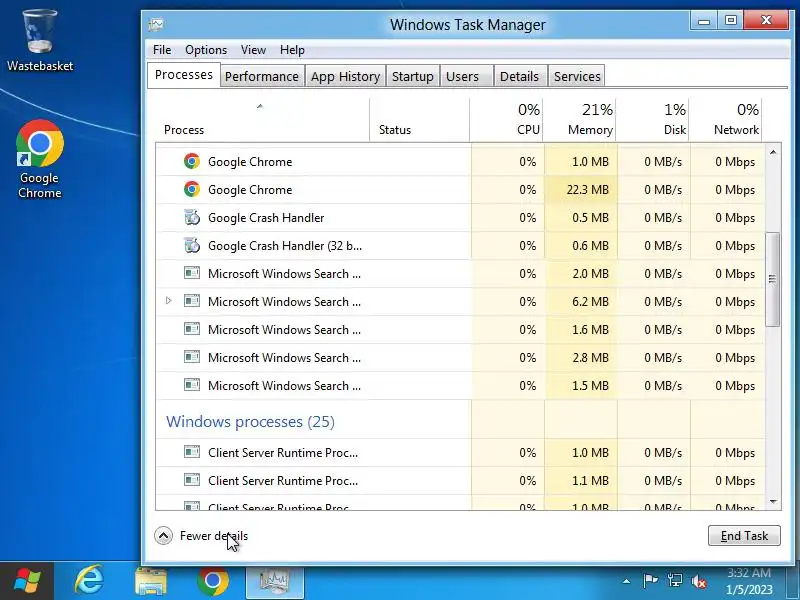Open the Help menu
The width and height of the screenshot is (800, 600).
point(292,50)
